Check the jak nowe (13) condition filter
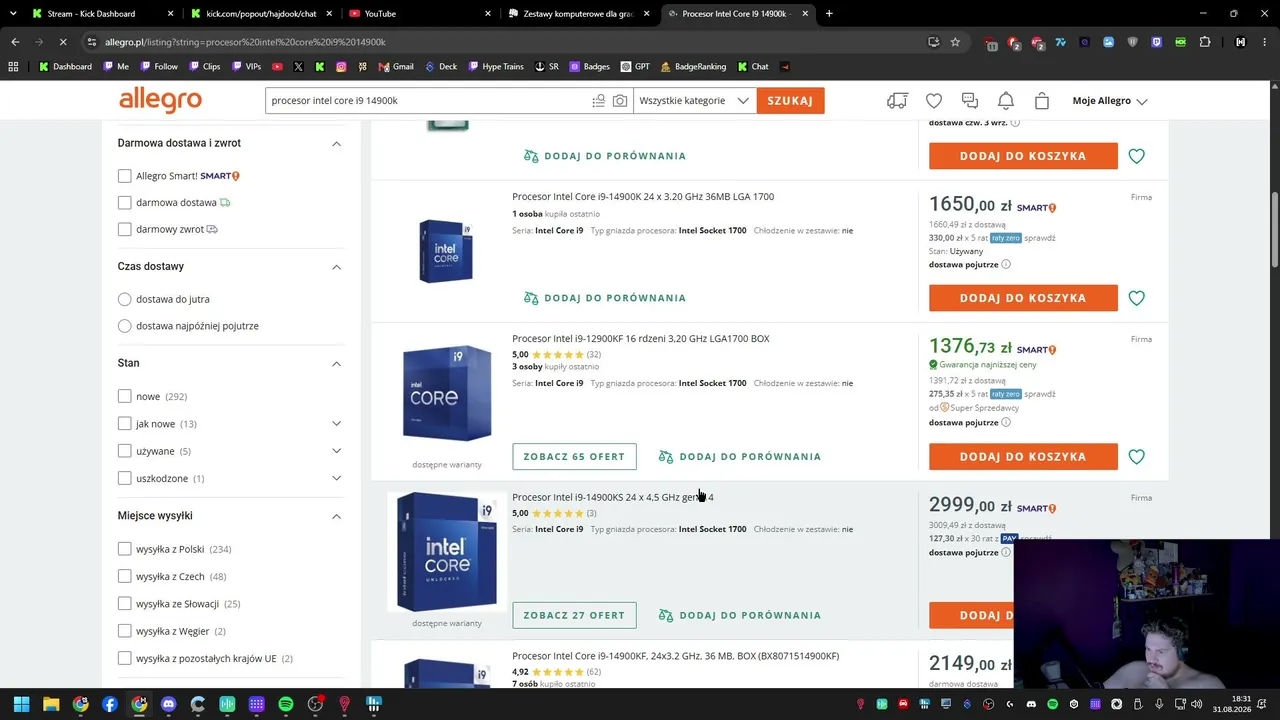Image resolution: width=1280 pixels, height=720 pixels. (124, 424)
